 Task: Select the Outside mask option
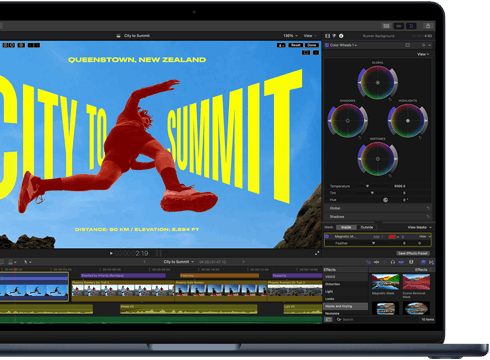coord(367,227)
